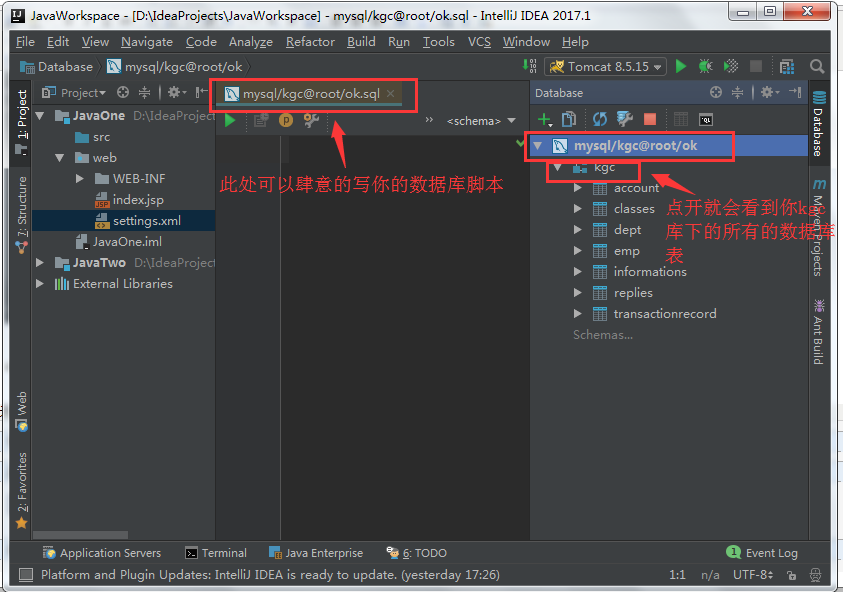Click the gray Stop square in main toolbar
This screenshot has height=592, width=843.
coord(755,66)
